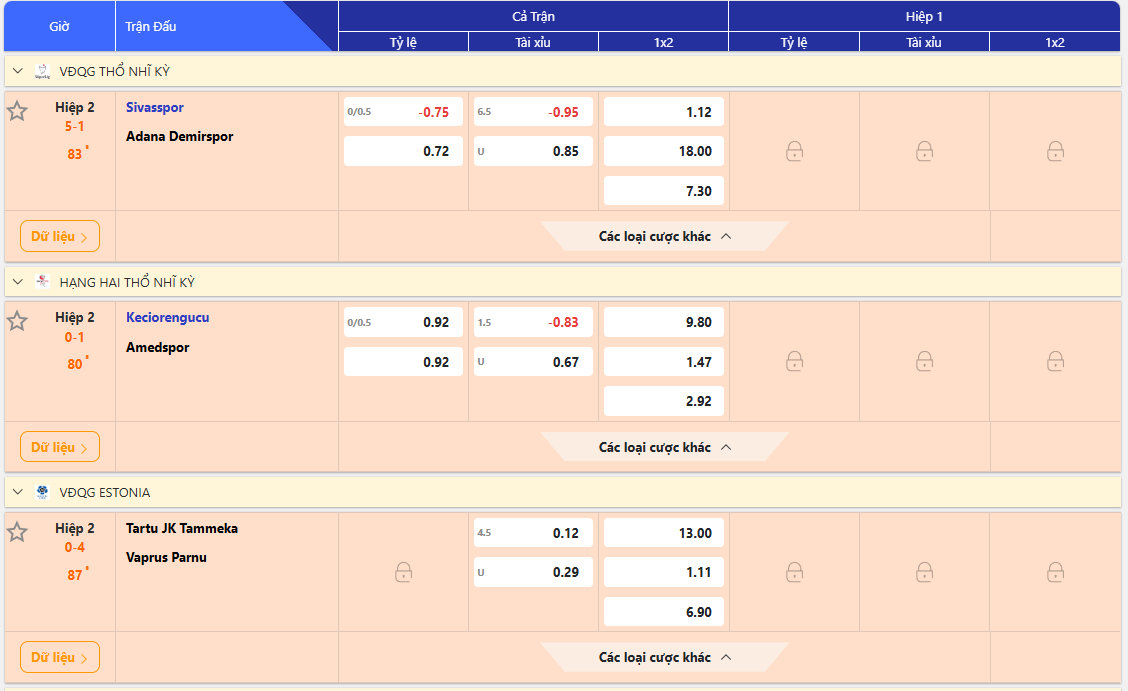Click the Hiệp 1 header
The height and width of the screenshot is (691, 1128).
(x=924, y=16)
